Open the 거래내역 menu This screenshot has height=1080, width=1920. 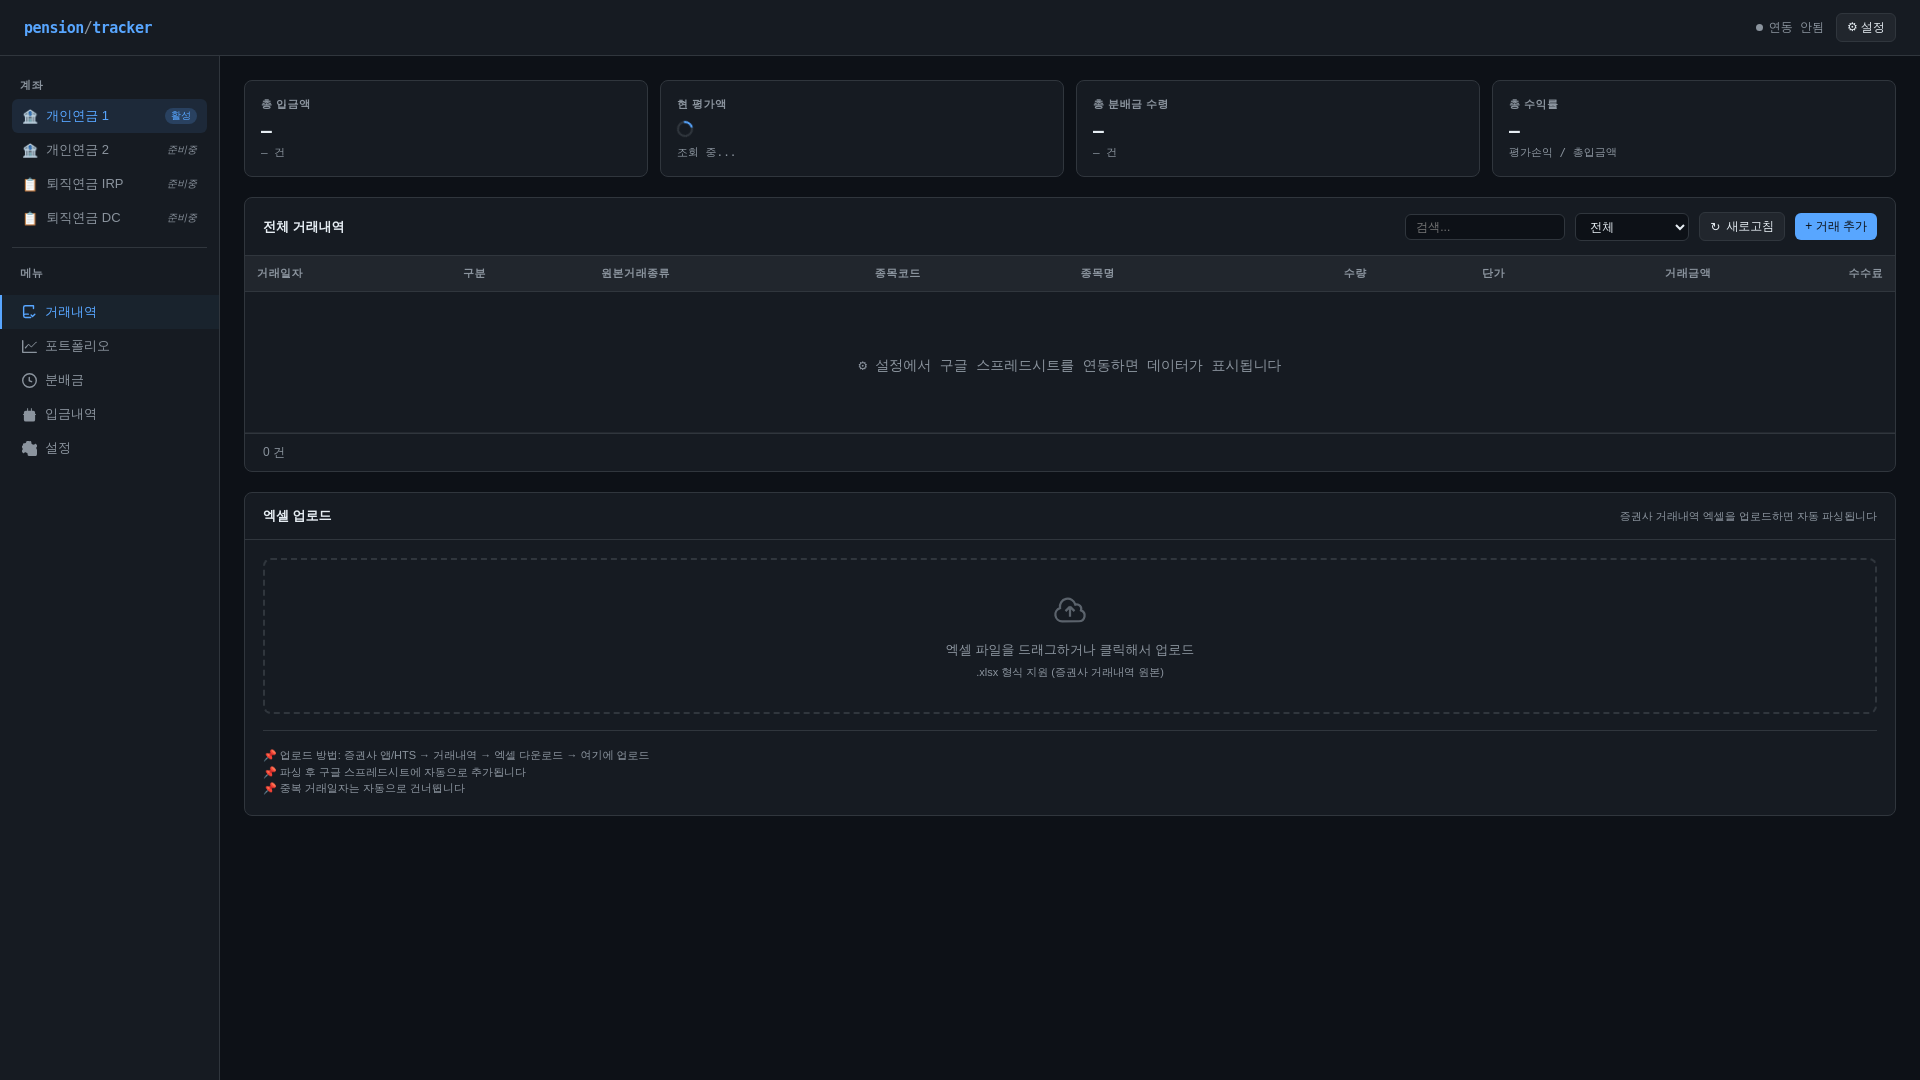click(109, 312)
